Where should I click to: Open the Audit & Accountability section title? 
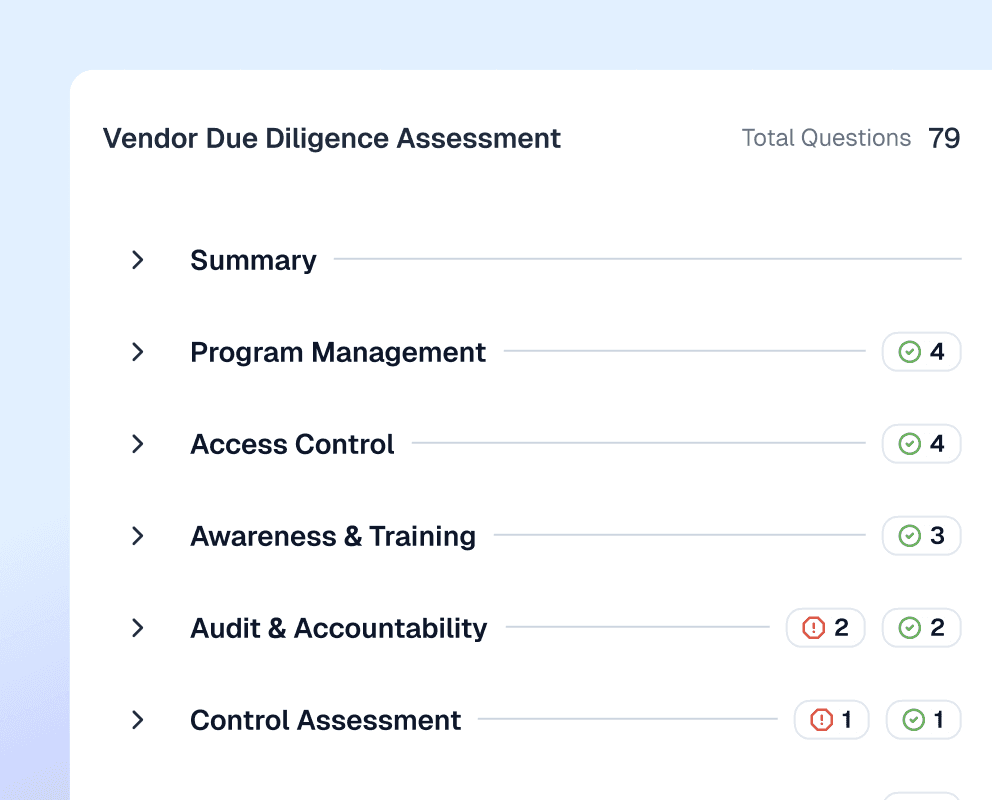click(x=338, y=628)
